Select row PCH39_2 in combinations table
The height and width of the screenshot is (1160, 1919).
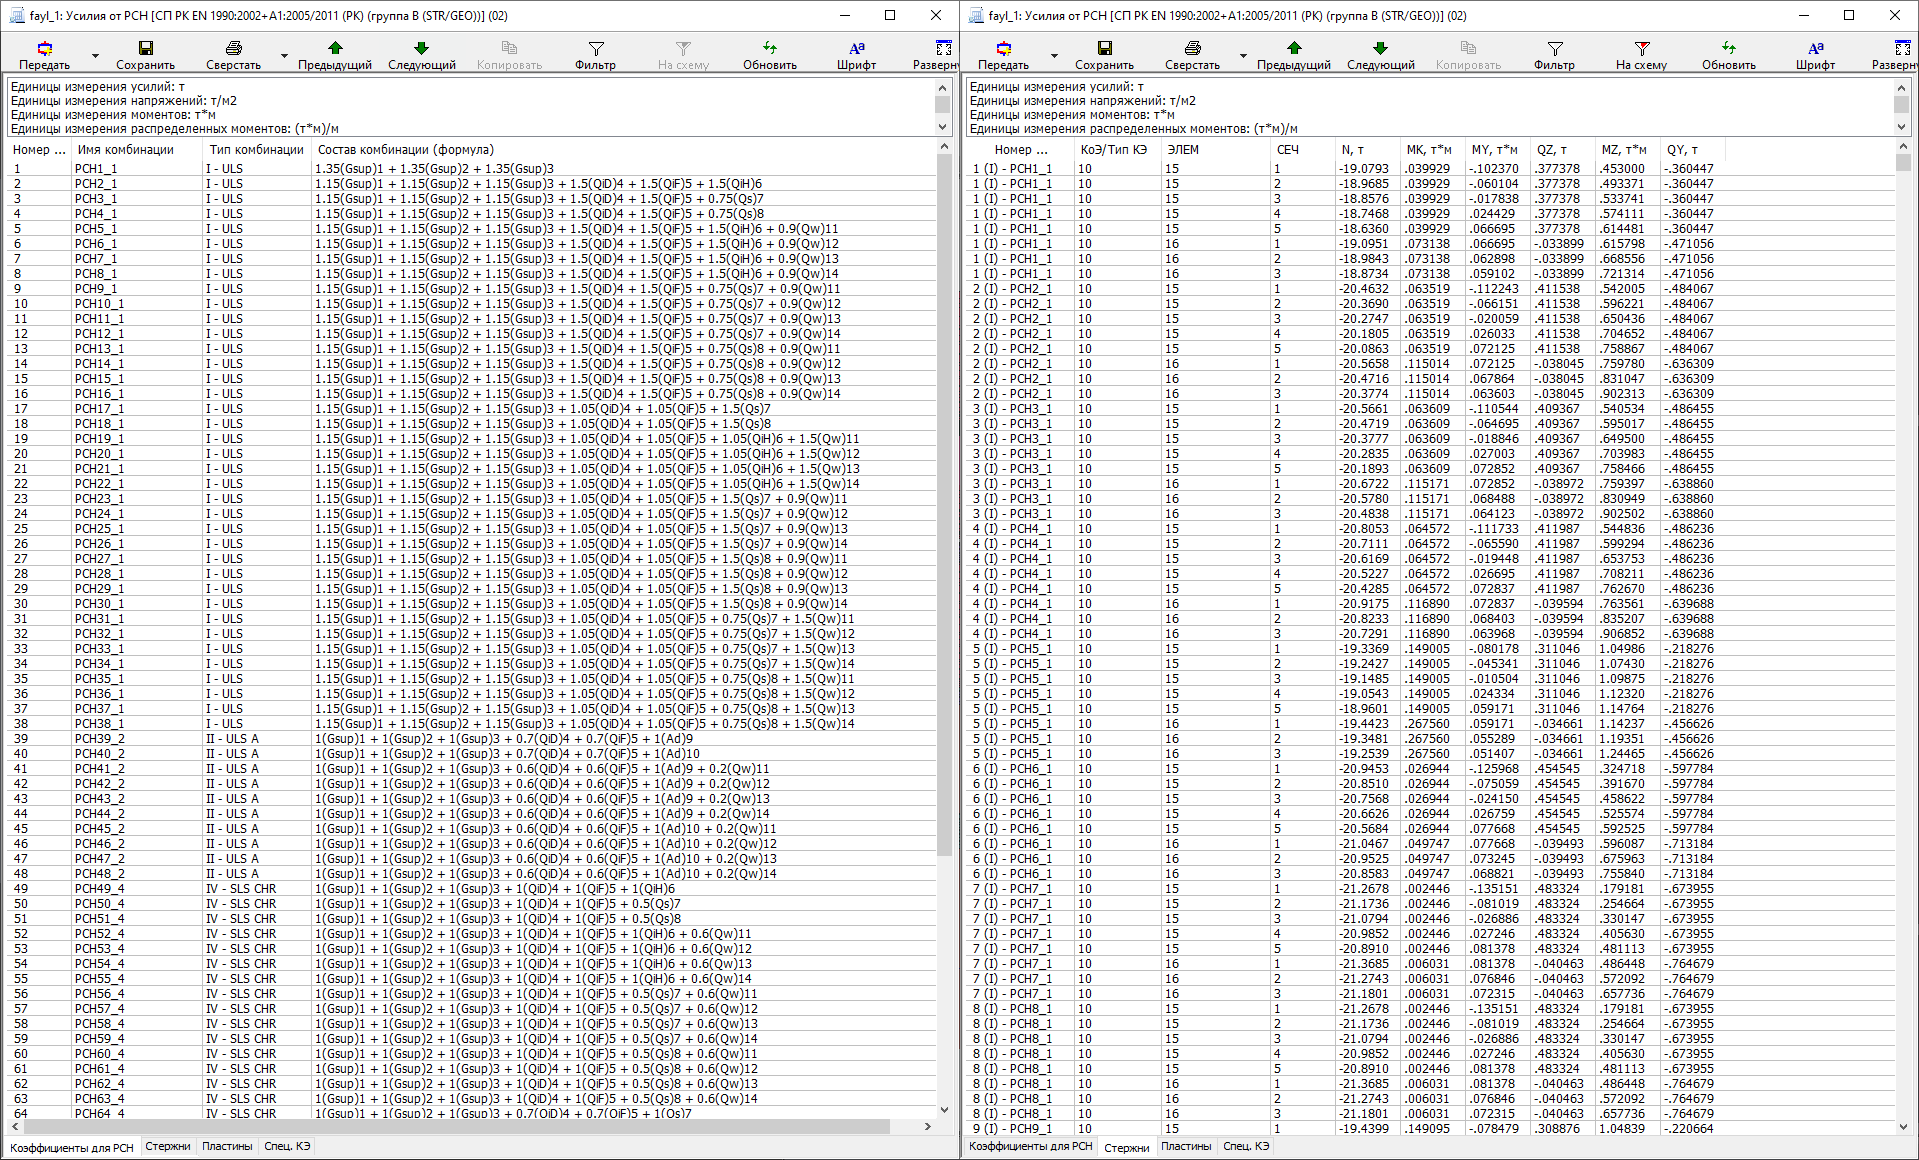pos(99,739)
